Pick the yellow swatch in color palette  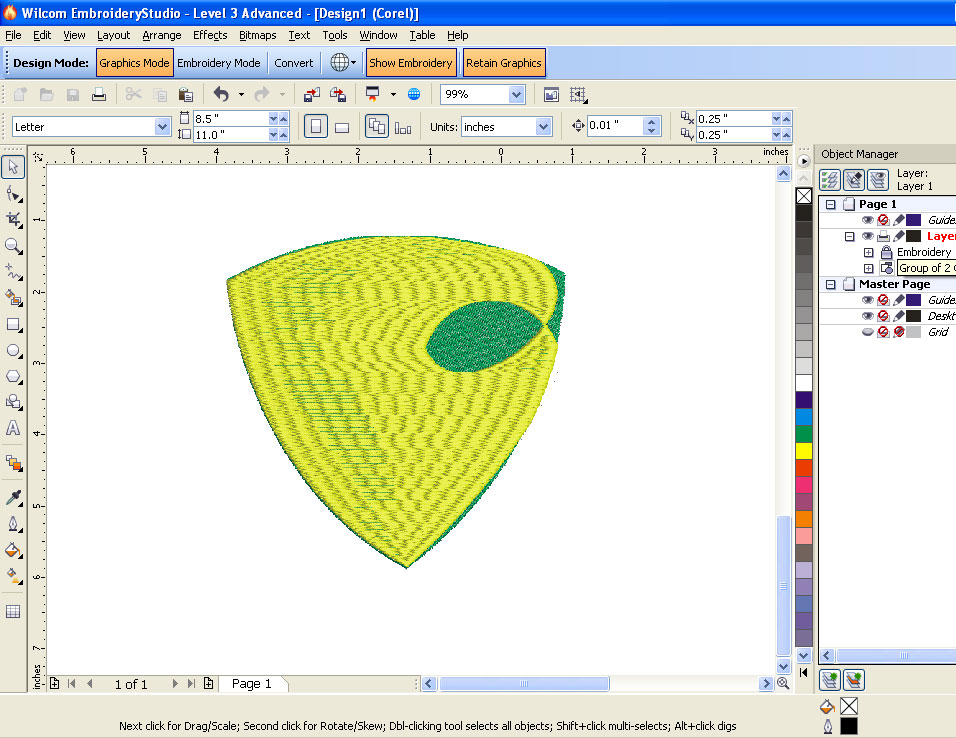pos(804,450)
